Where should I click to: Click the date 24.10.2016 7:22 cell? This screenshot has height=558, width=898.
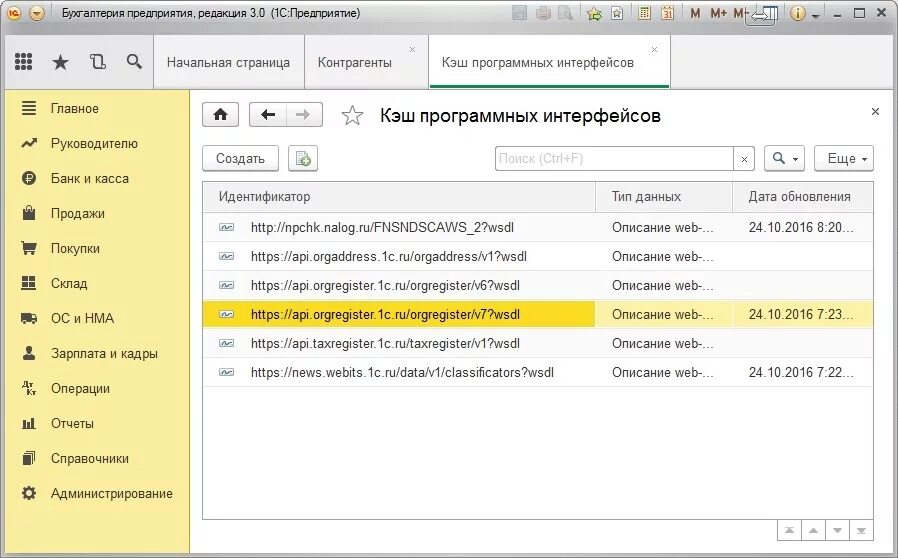(x=801, y=372)
